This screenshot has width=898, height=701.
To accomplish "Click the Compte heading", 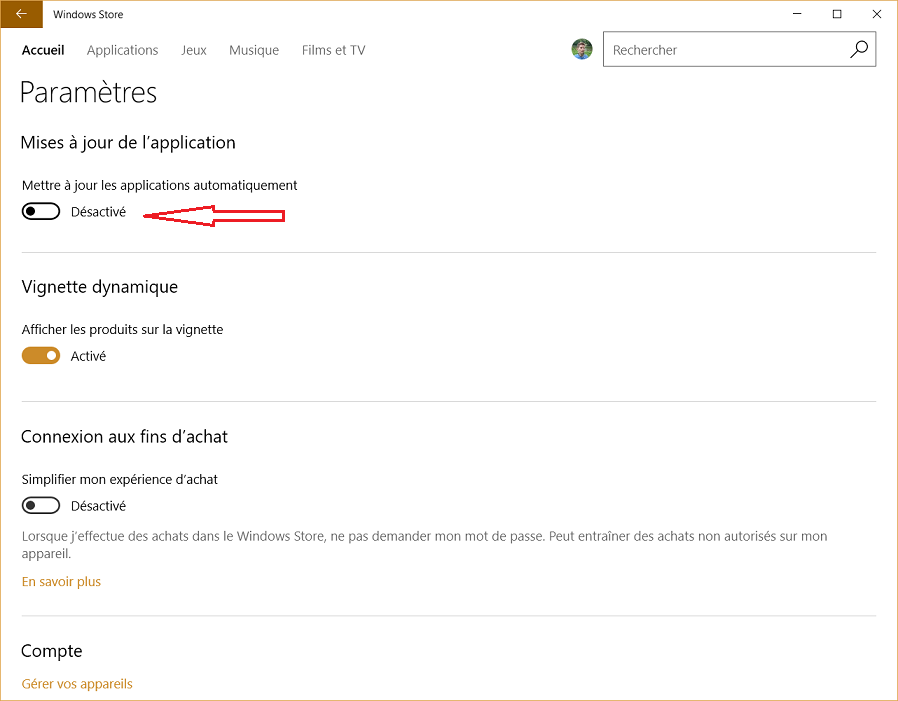I will click(x=52, y=651).
